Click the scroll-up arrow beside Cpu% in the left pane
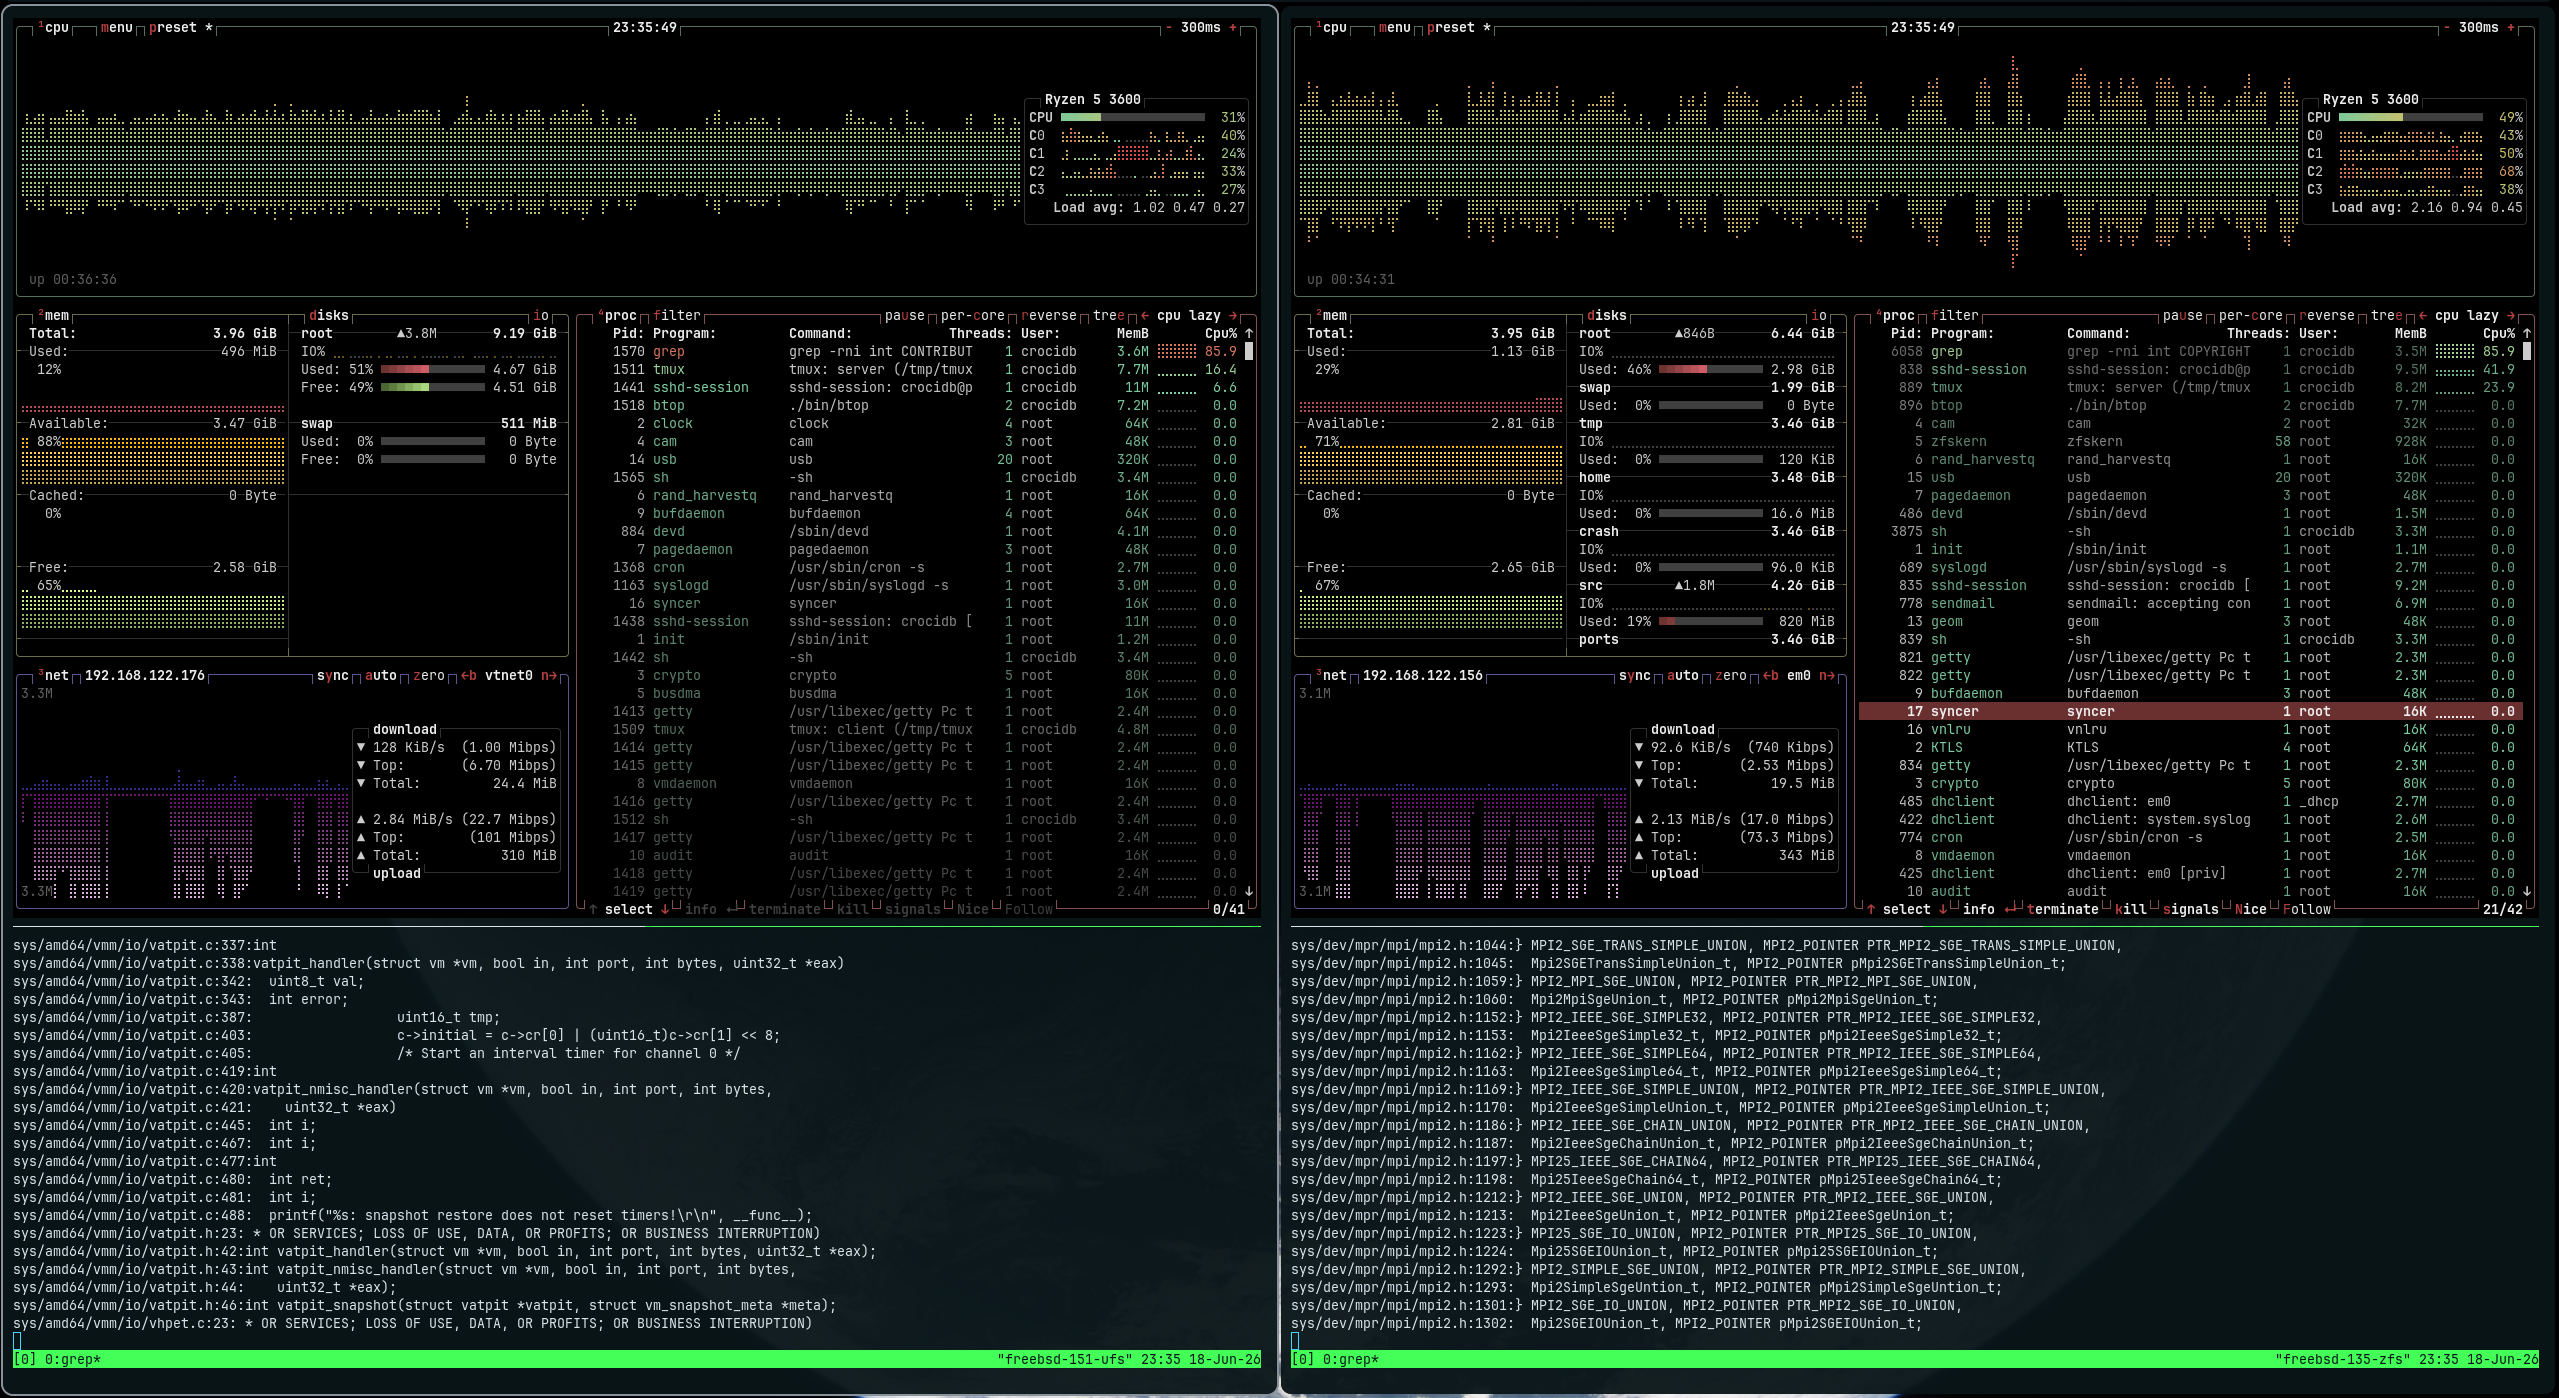The width and height of the screenshot is (2559, 1398). (x=1249, y=334)
